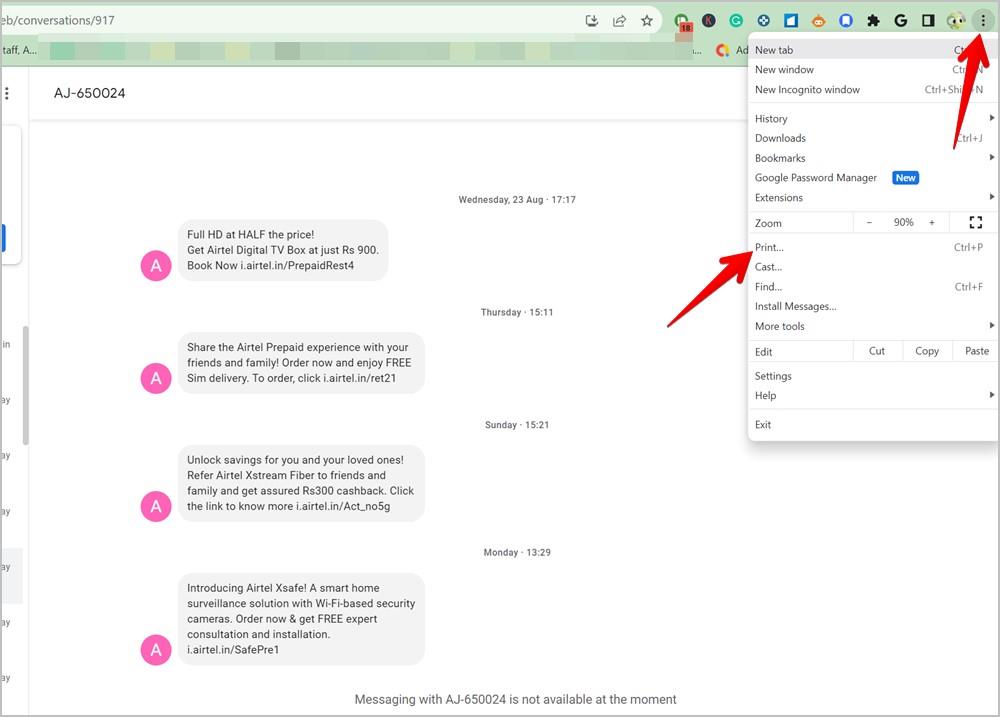Increase zoom with the plus button
The height and width of the screenshot is (717, 1000).
932,223
